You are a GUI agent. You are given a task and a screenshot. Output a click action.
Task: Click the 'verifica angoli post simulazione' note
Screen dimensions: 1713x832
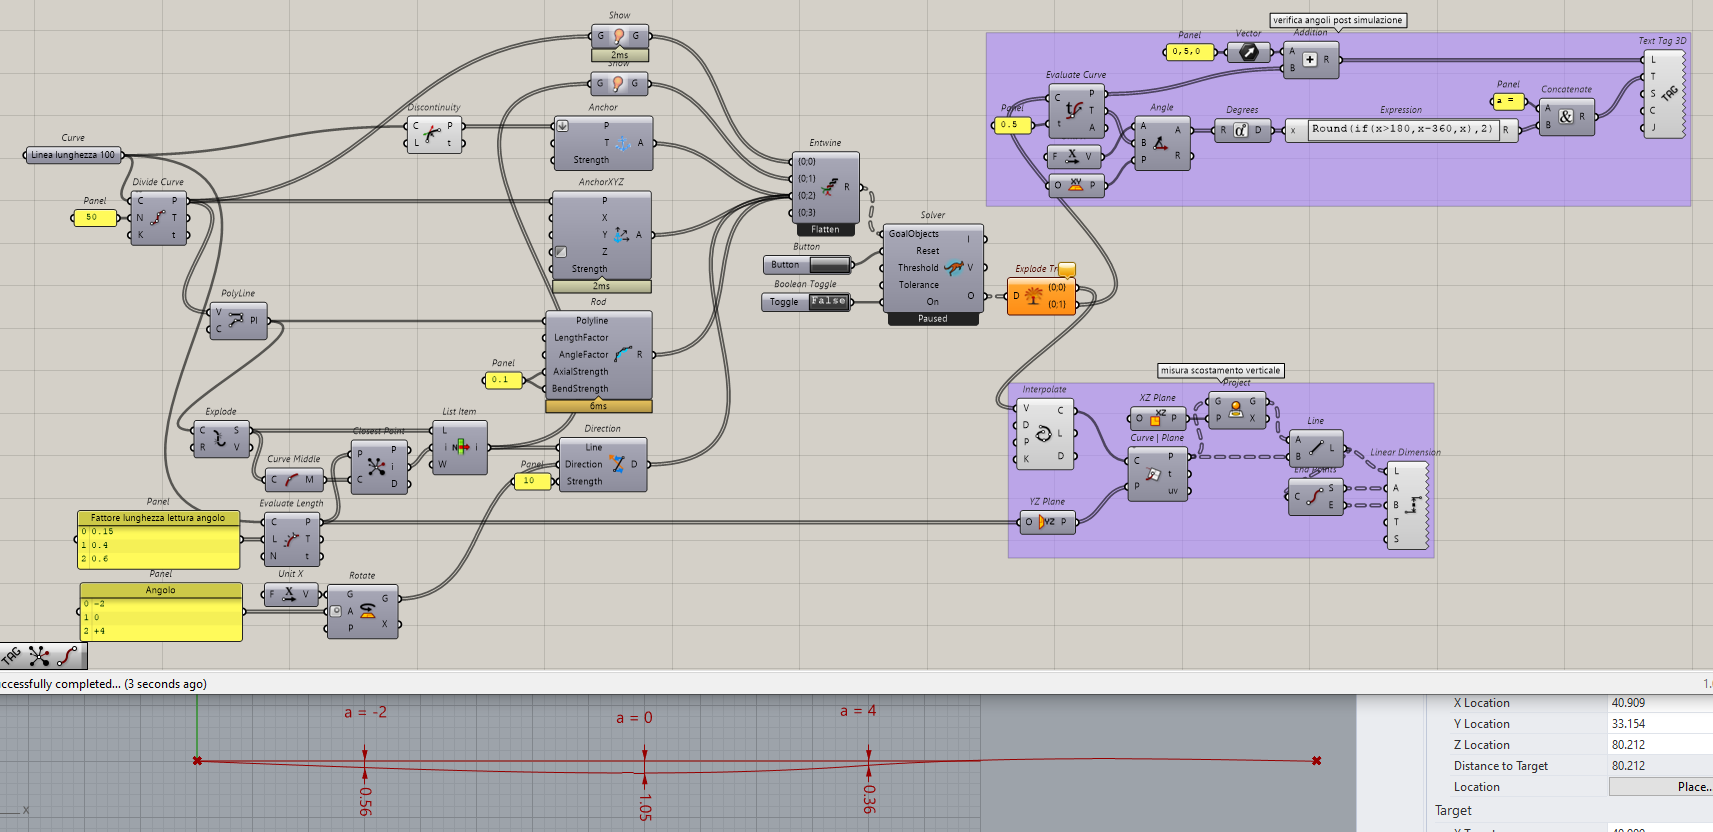(1338, 20)
